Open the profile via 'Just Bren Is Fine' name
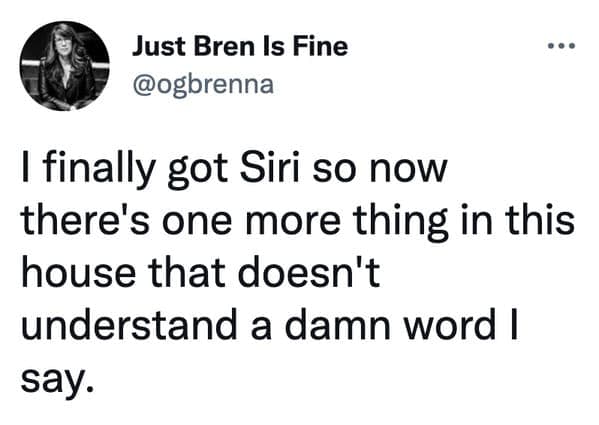Screen dimensions: 599x425 coord(240,47)
